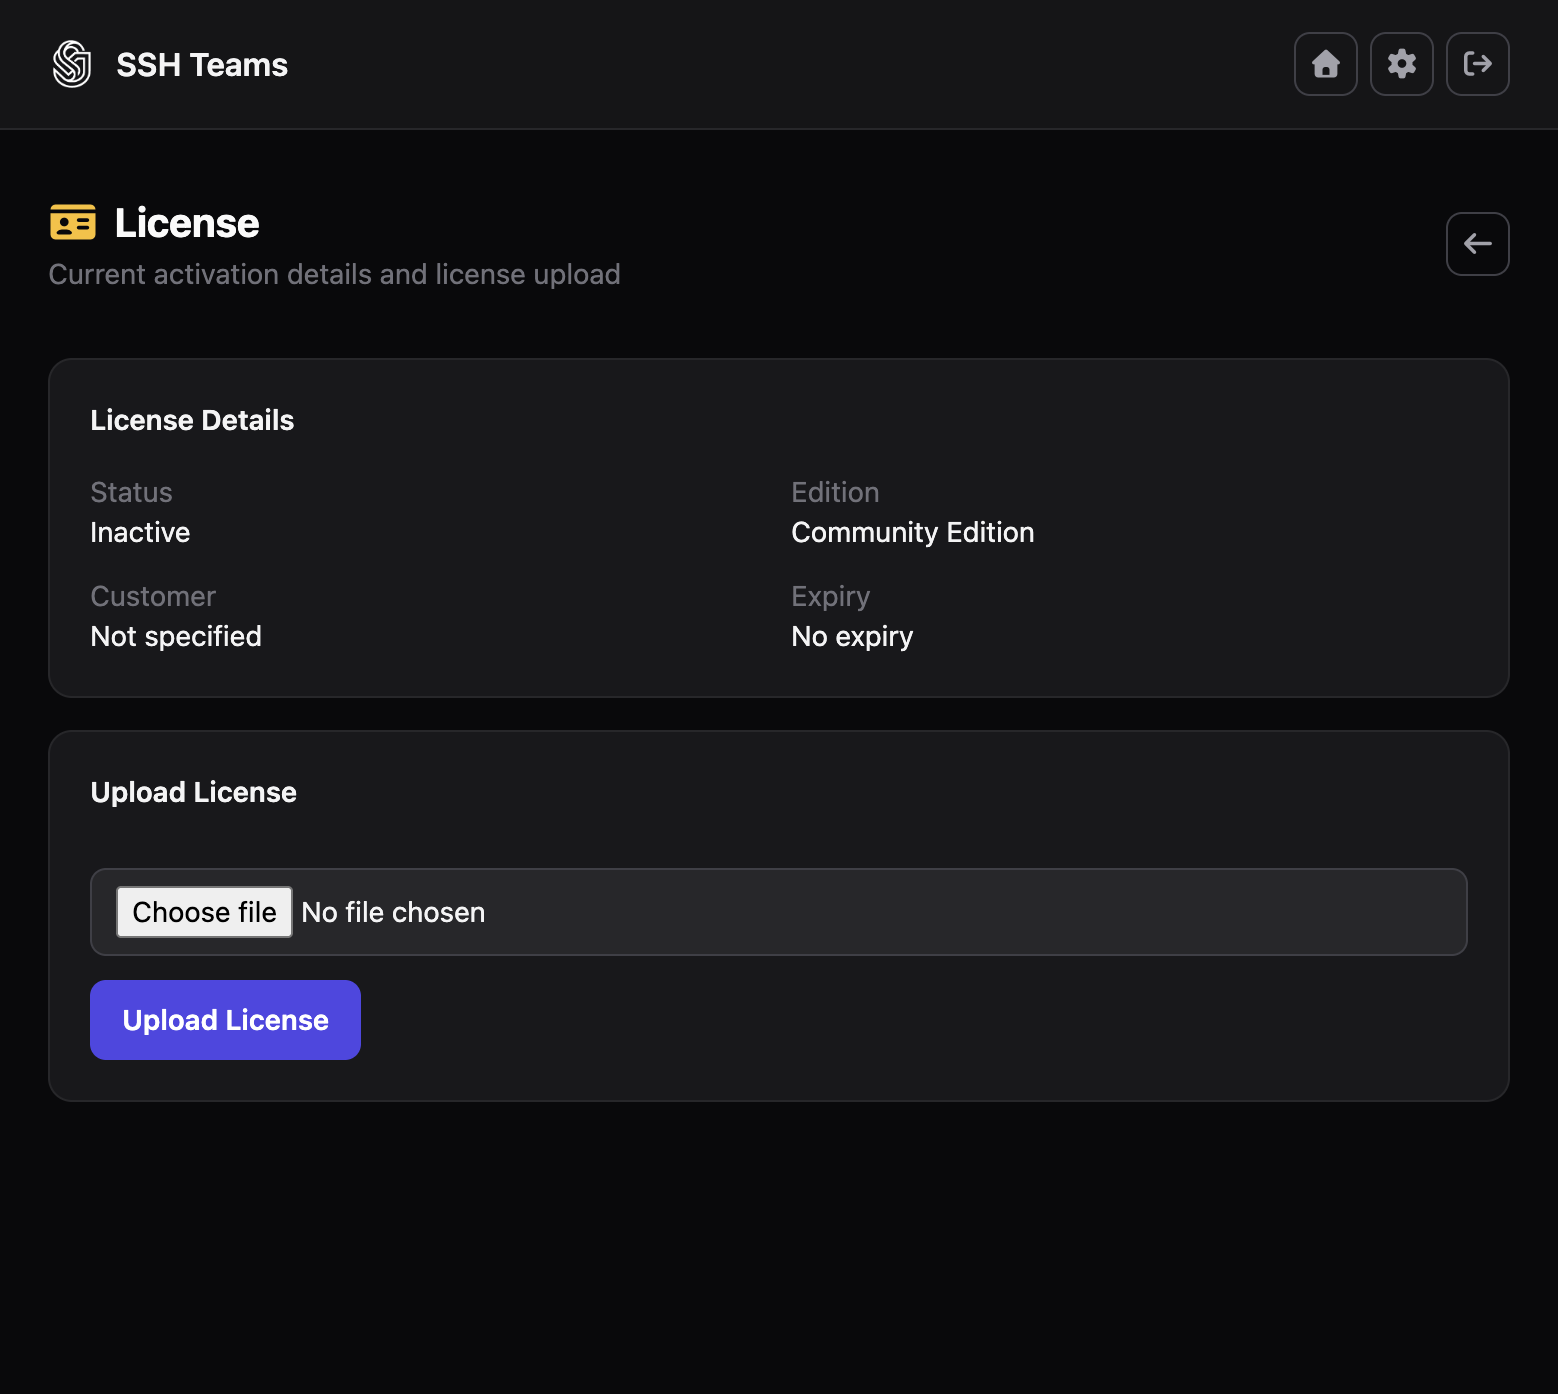The width and height of the screenshot is (1558, 1394).
Task: Click the 'No file chosen' text
Action: point(393,912)
